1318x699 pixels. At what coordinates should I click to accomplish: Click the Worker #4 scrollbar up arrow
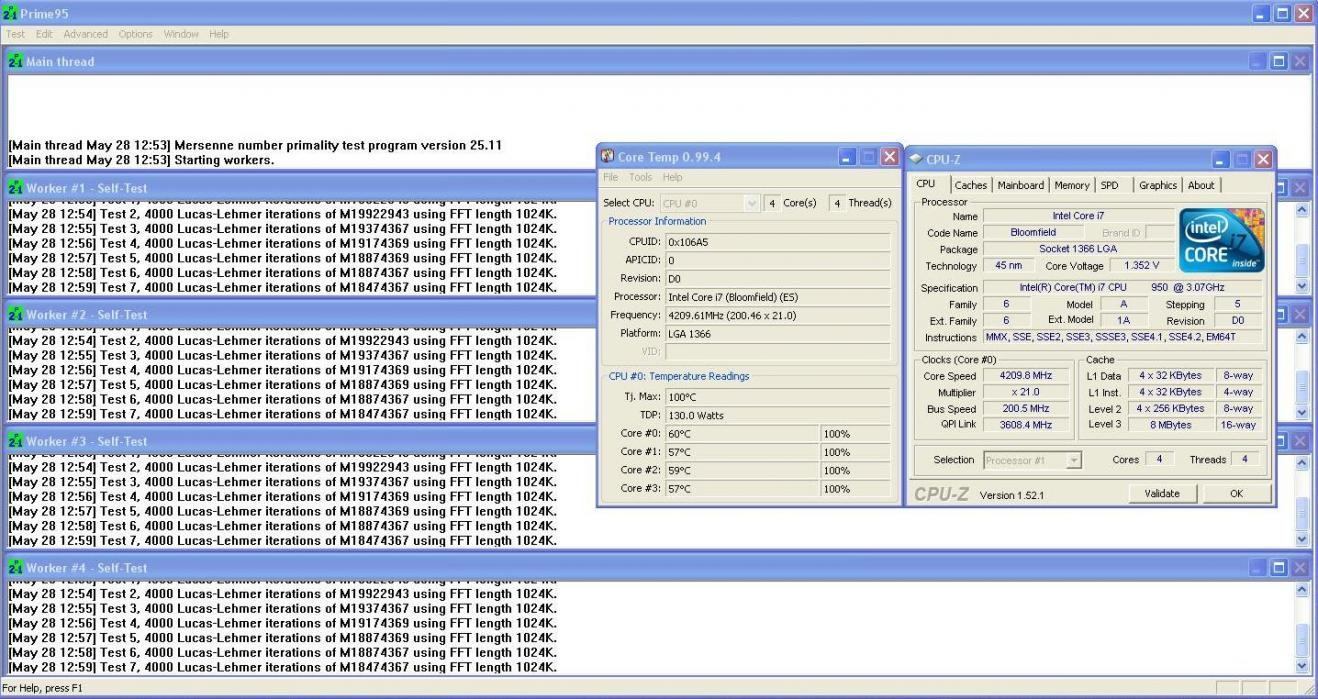[x=1301, y=590]
